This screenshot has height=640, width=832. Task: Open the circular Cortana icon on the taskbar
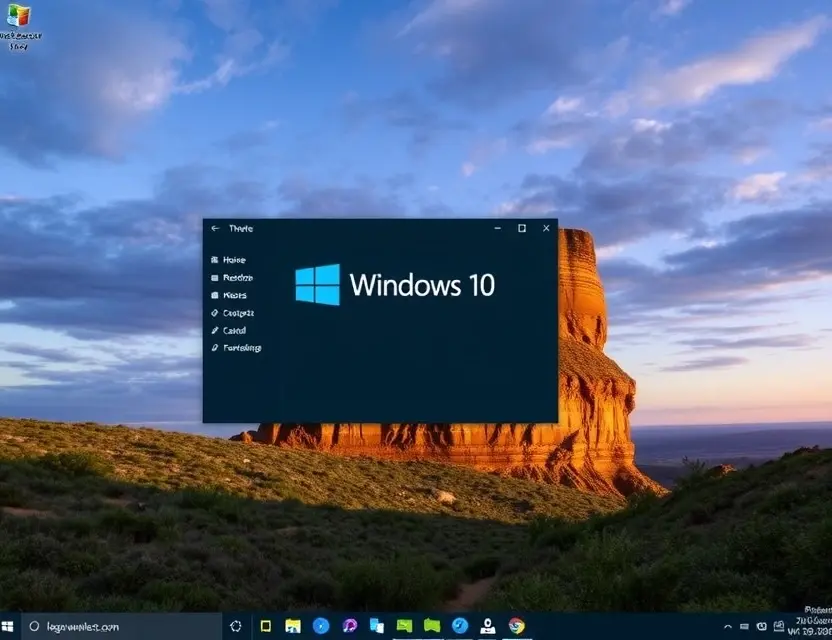pos(236,627)
